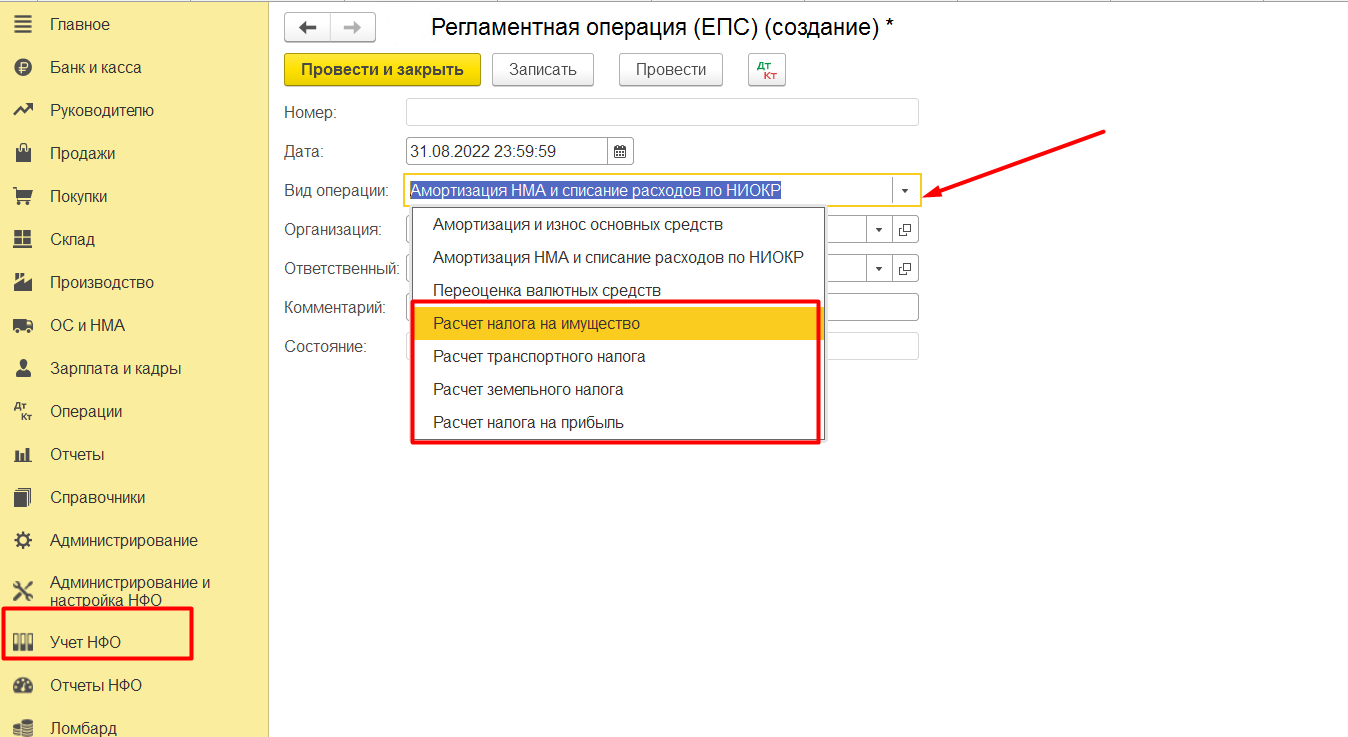Click the Записать button
The width and height of the screenshot is (1348, 737).
542,70
